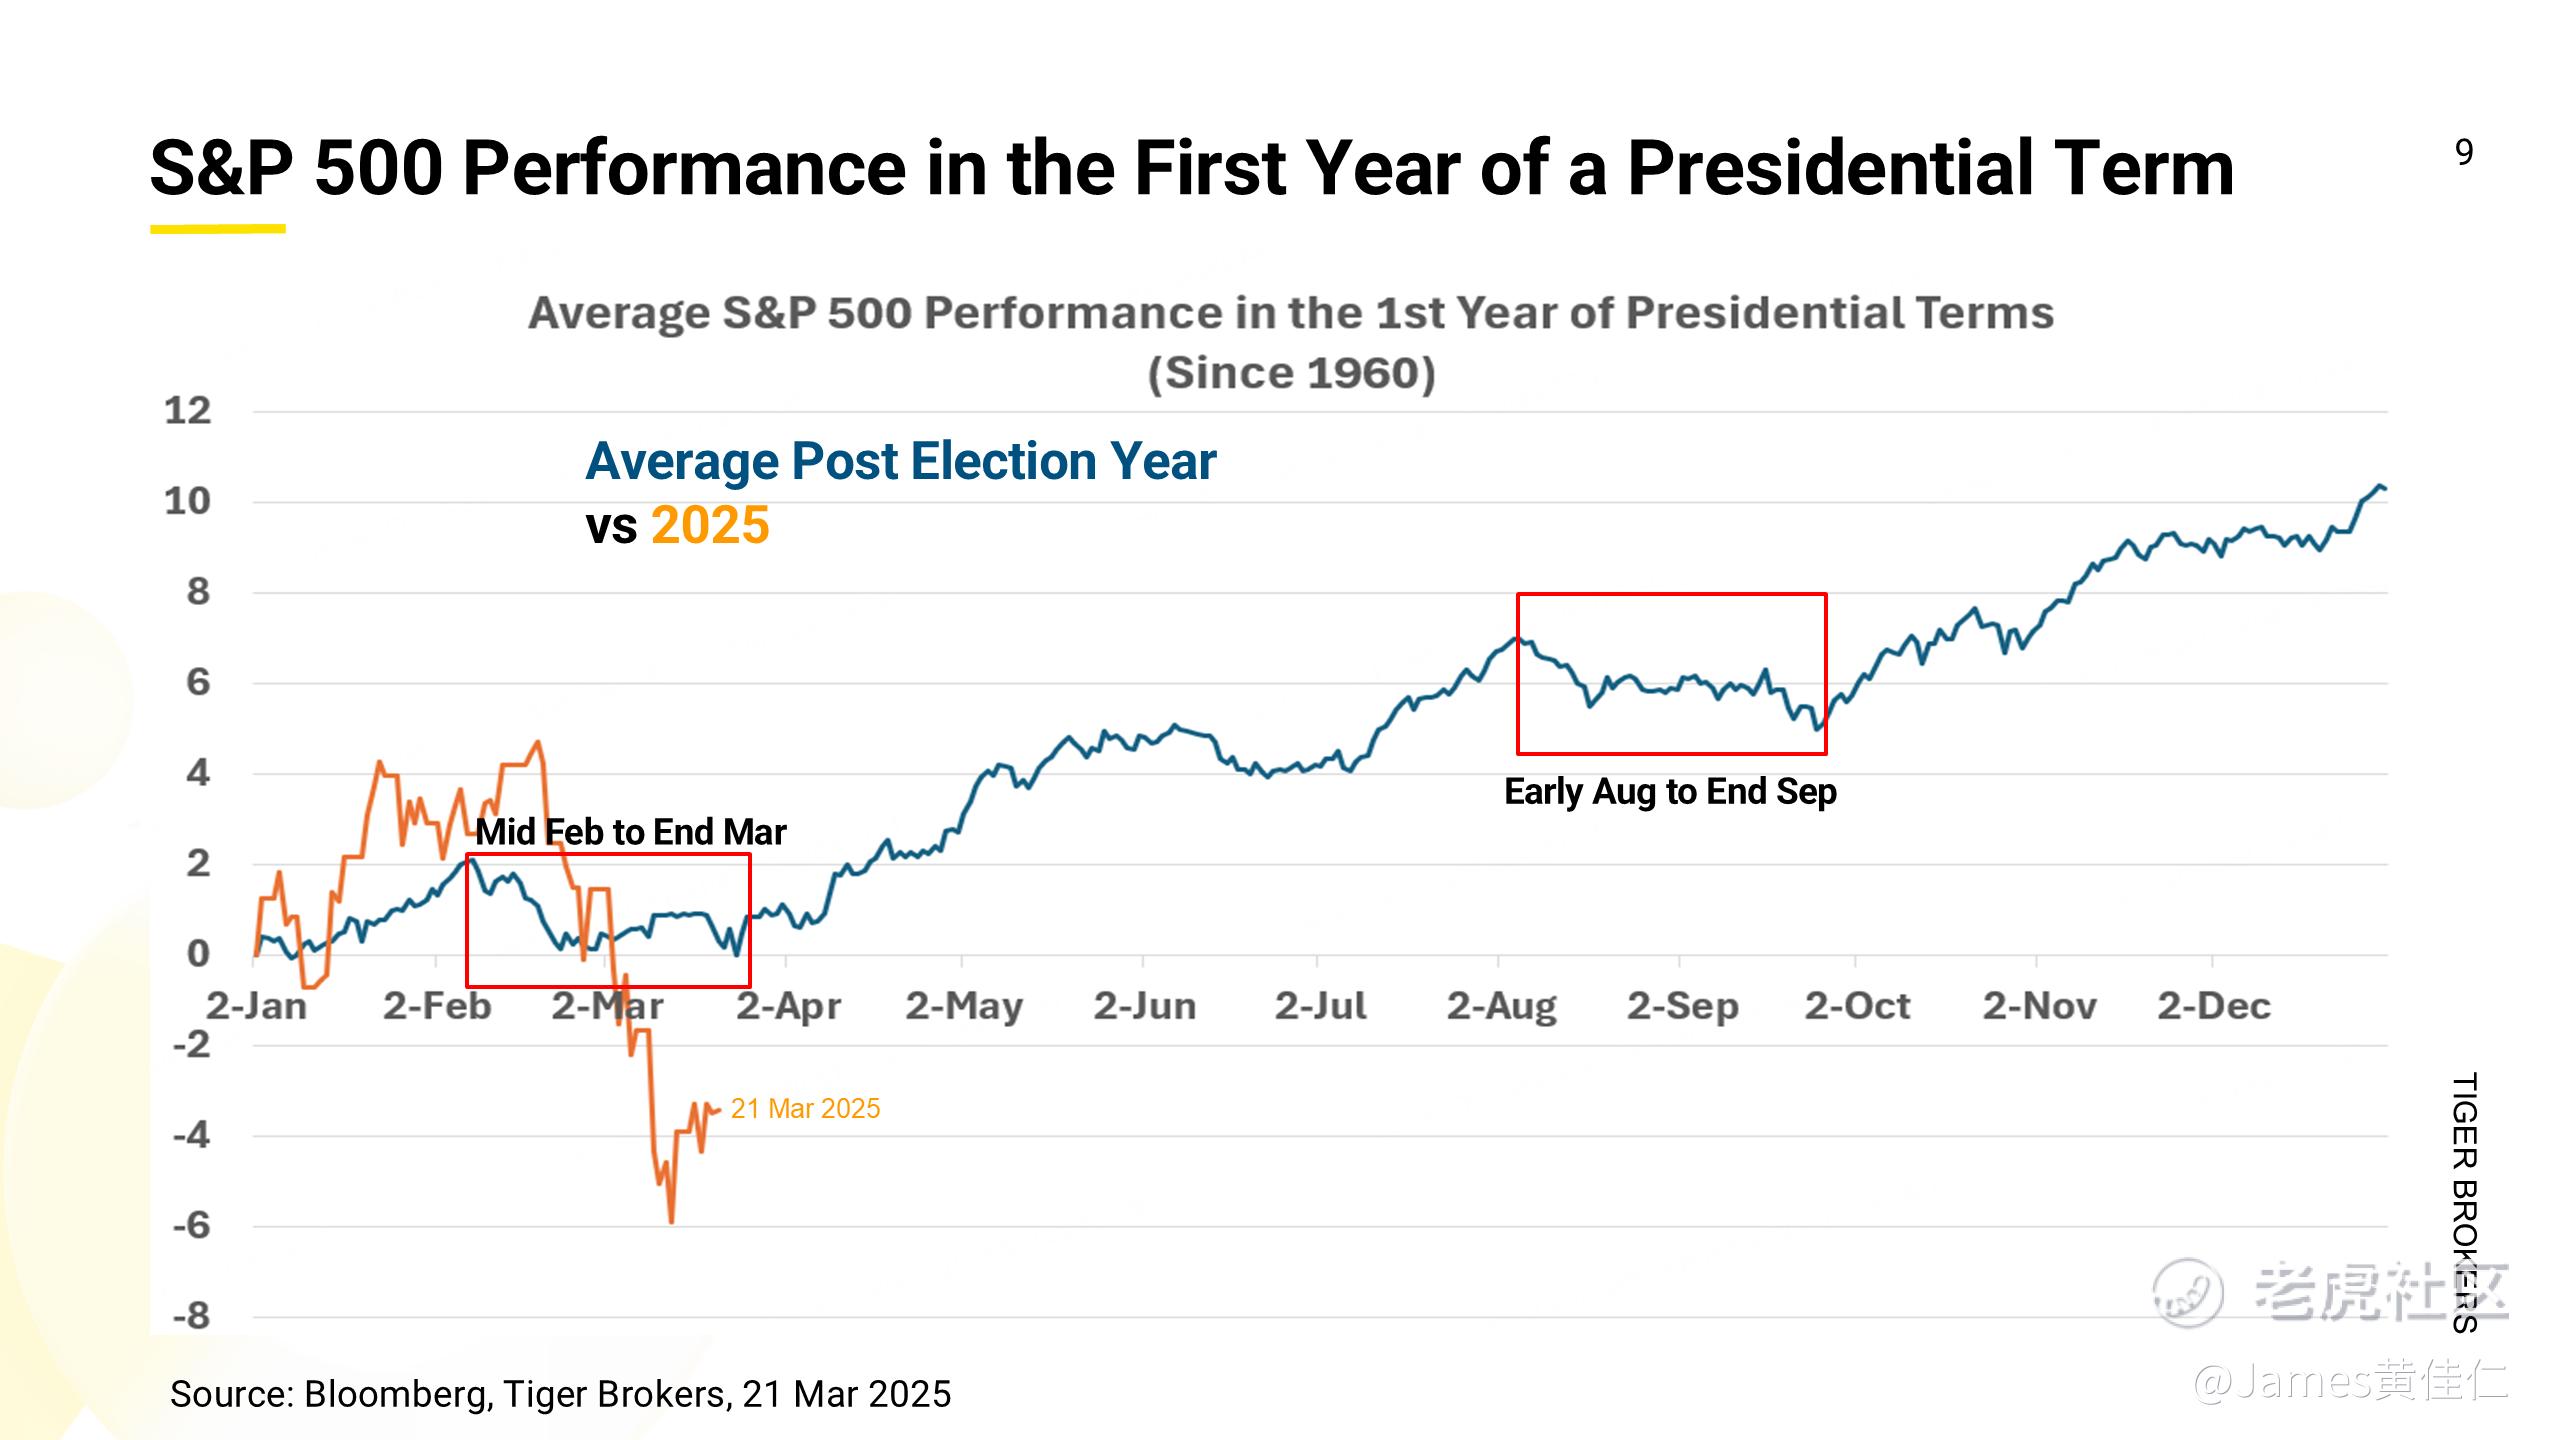The width and height of the screenshot is (2560, 1440).
Task: Click the y-axis value 12
Action: (x=188, y=410)
